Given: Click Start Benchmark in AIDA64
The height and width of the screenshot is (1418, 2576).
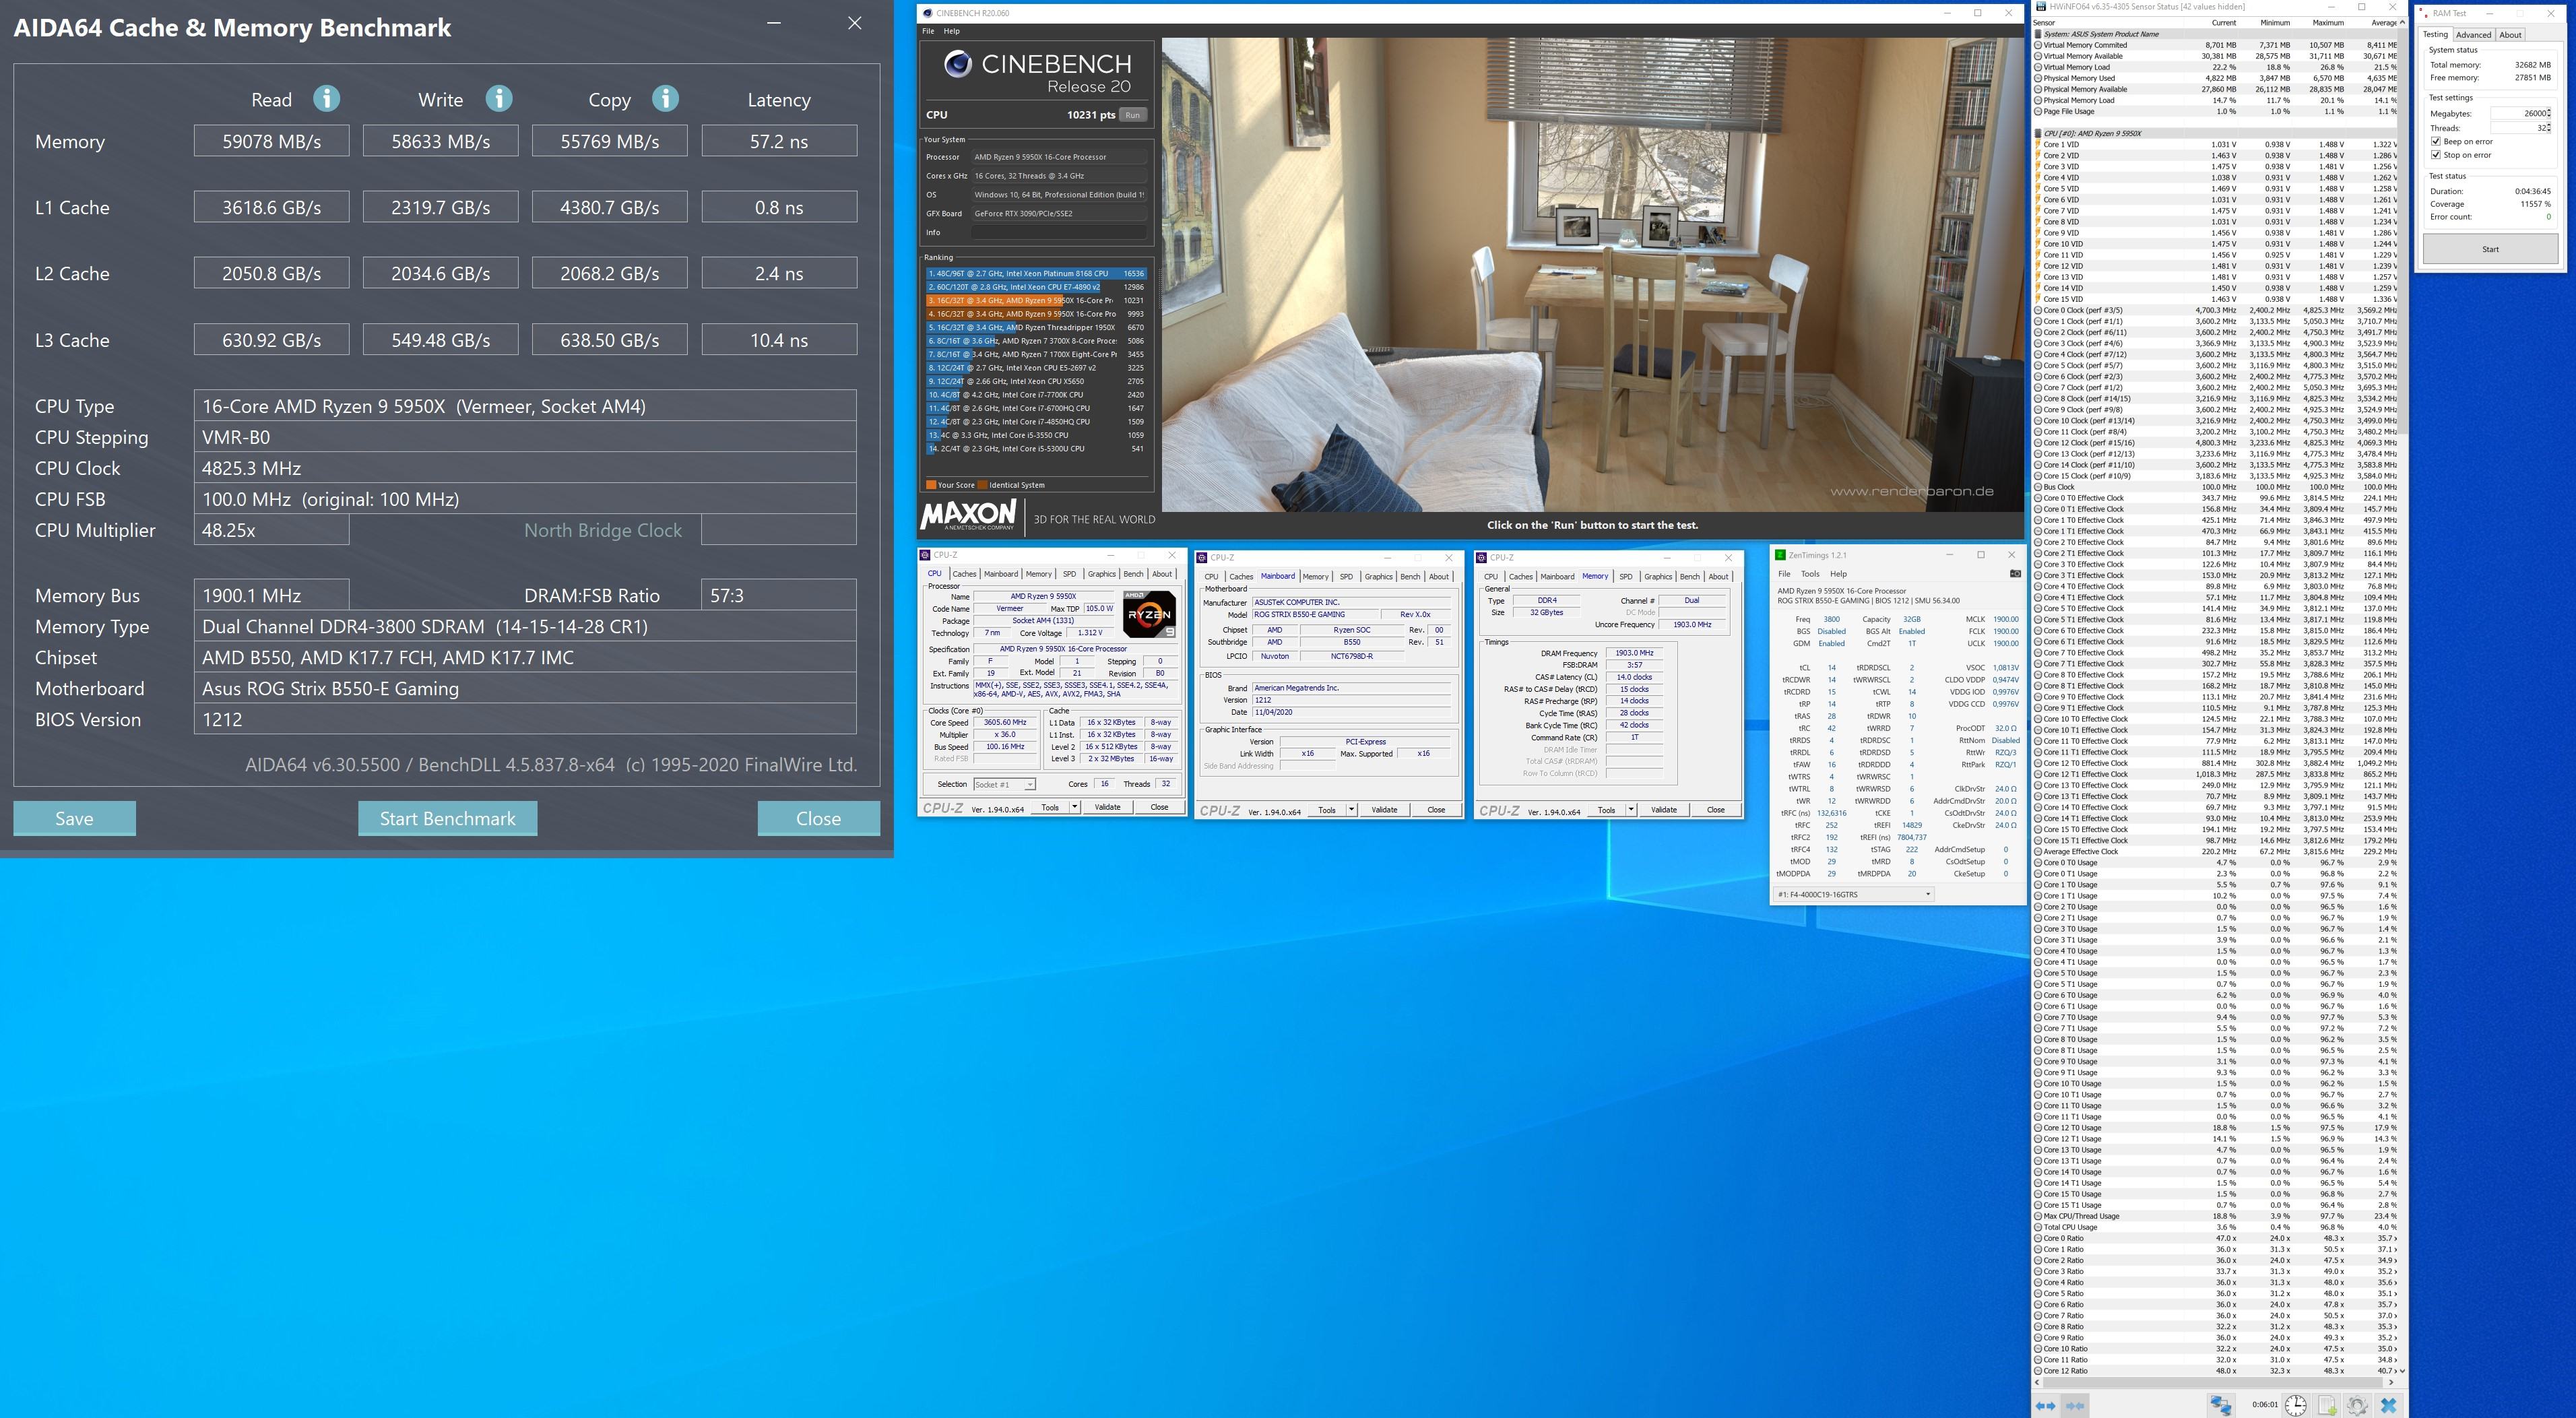Looking at the screenshot, I should 447,818.
